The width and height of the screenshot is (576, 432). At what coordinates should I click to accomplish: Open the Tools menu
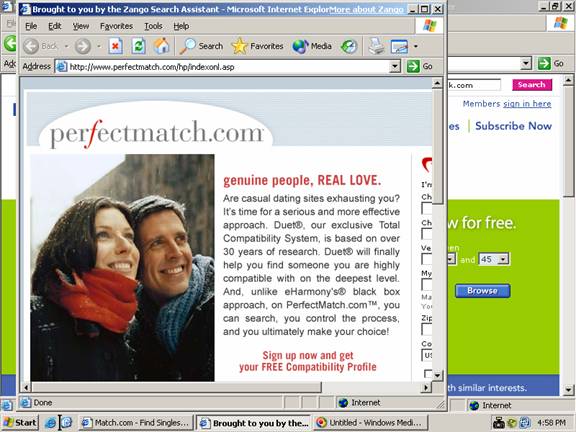point(153,26)
